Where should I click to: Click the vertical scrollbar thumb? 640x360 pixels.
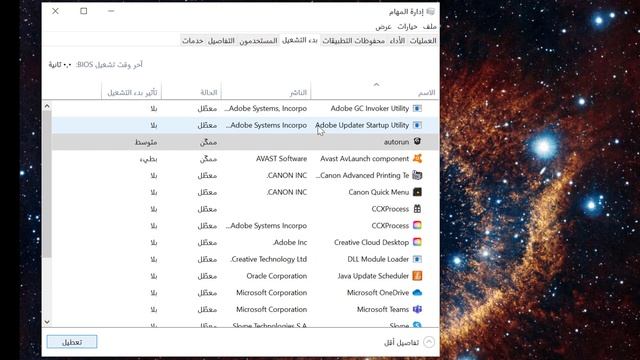coord(47,184)
